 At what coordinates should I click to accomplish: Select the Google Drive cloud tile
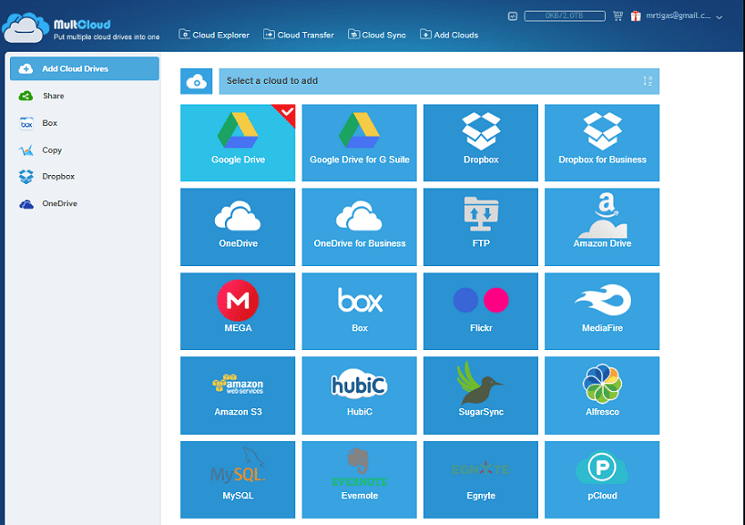point(238,143)
